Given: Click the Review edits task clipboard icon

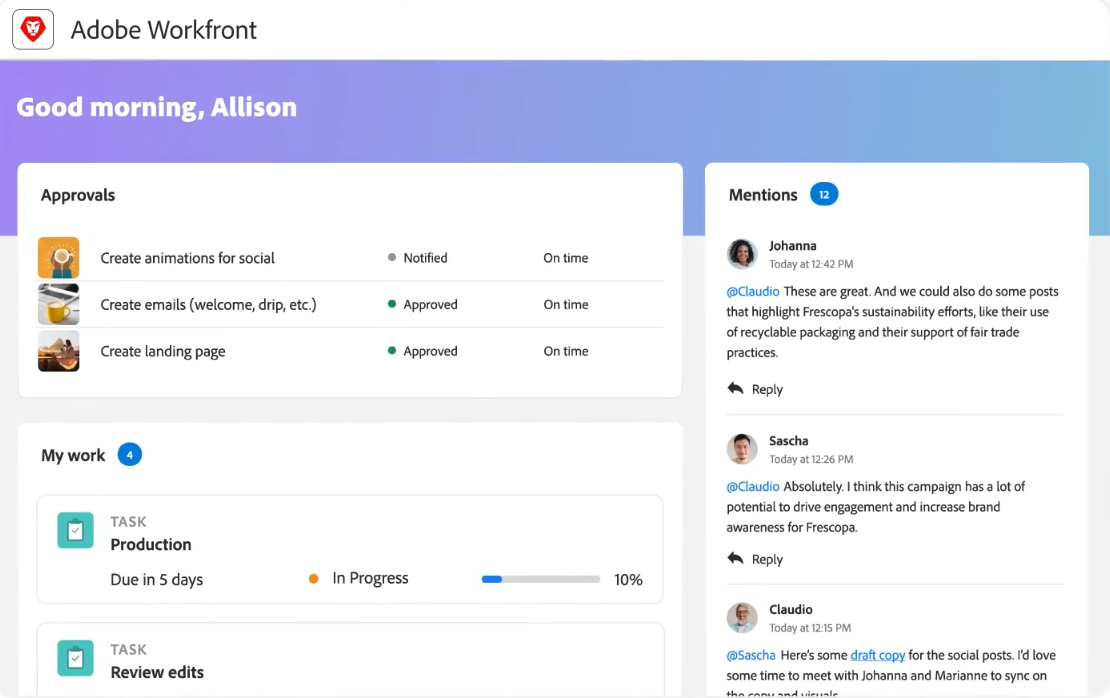Looking at the screenshot, I should [x=75, y=658].
